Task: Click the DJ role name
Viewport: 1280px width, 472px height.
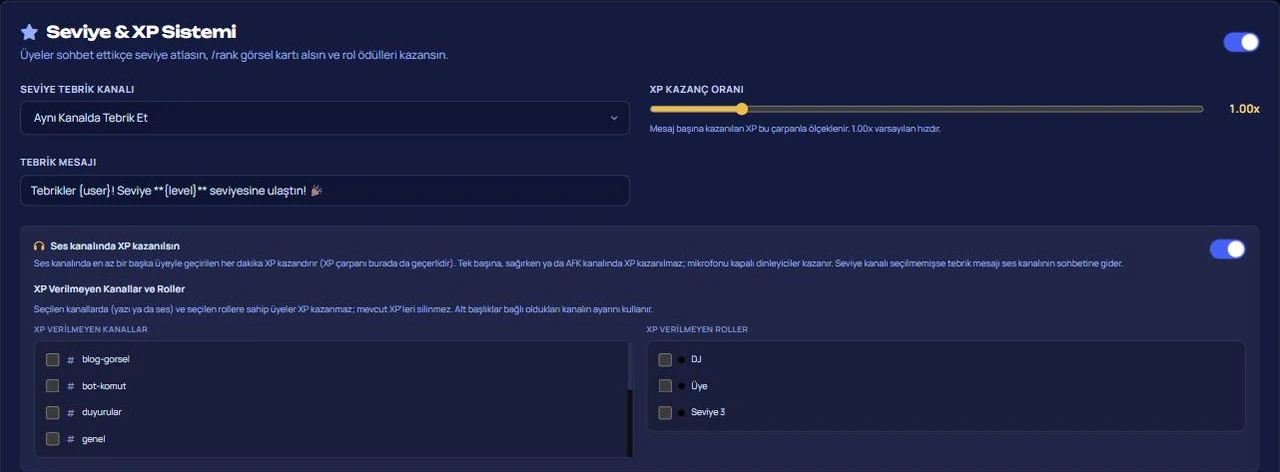Action: [x=696, y=359]
